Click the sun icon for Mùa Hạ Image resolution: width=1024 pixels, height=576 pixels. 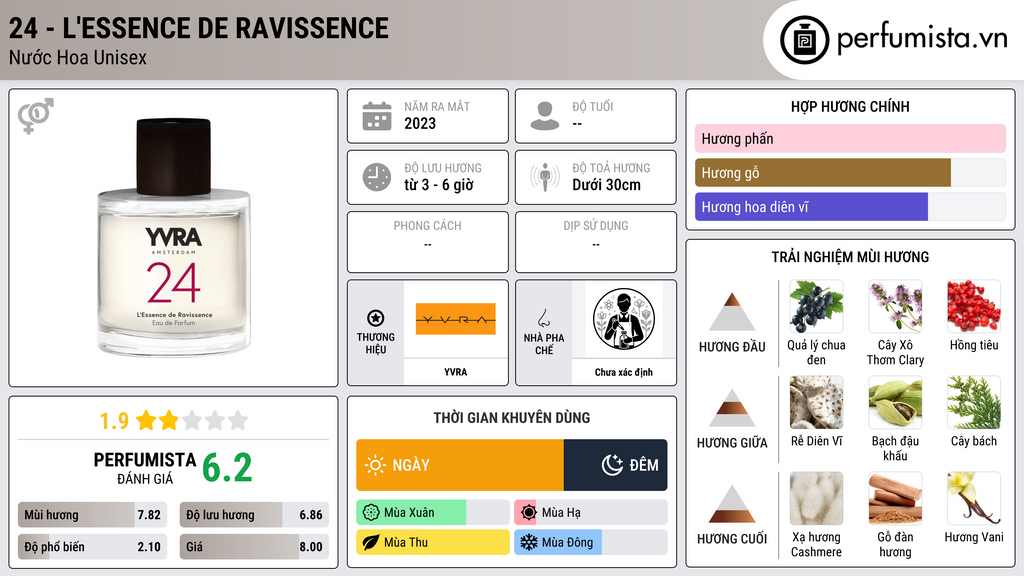pyautogui.click(x=529, y=513)
